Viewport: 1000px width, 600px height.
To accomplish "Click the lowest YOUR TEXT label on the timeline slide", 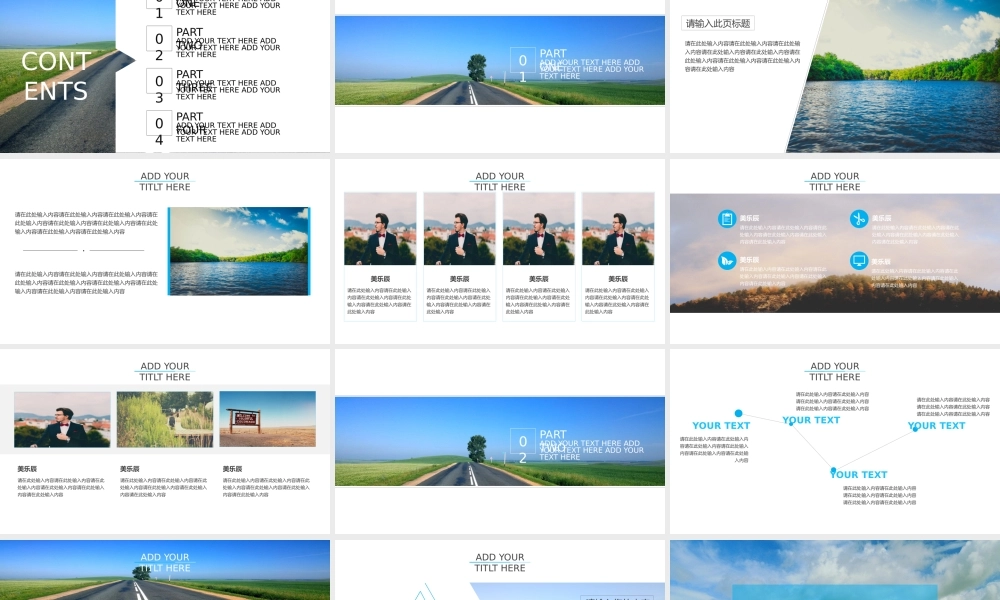I will [859, 475].
